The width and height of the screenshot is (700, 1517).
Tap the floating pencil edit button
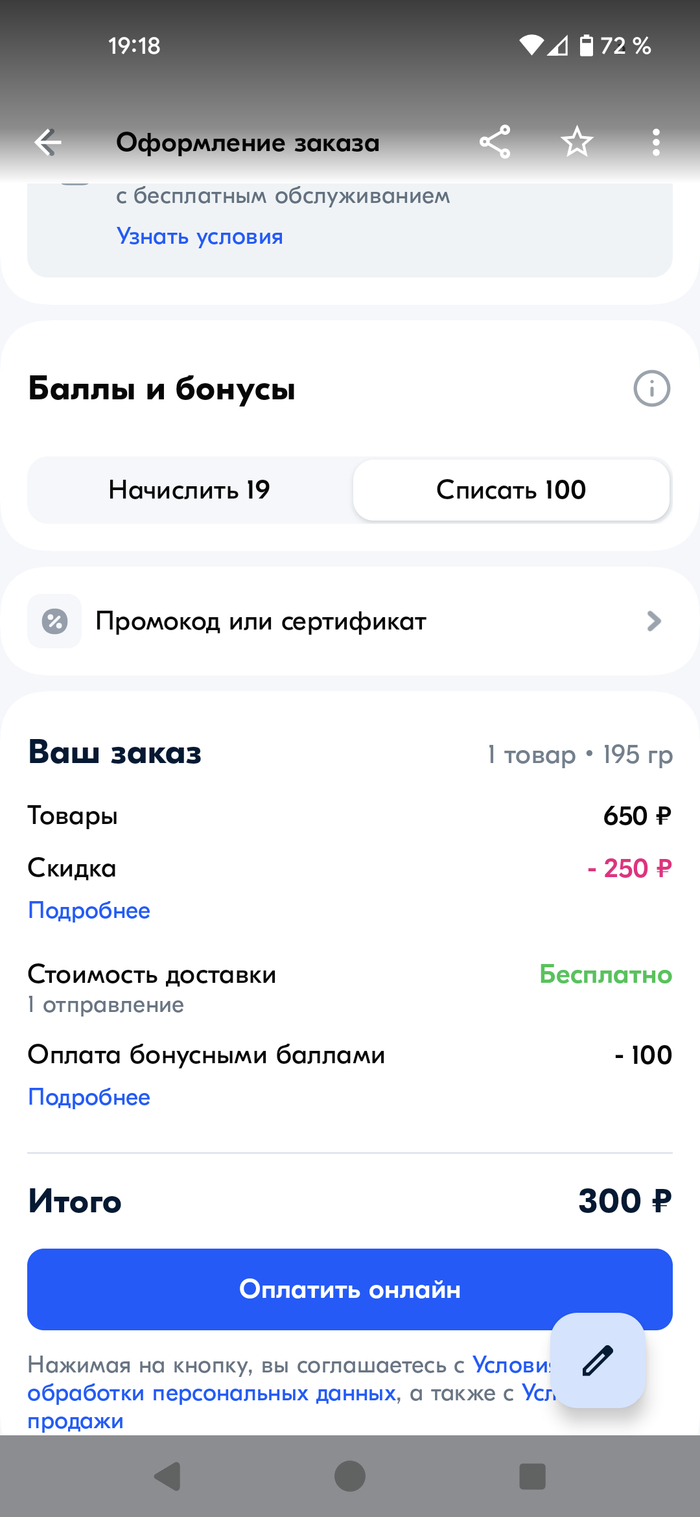tap(598, 1360)
